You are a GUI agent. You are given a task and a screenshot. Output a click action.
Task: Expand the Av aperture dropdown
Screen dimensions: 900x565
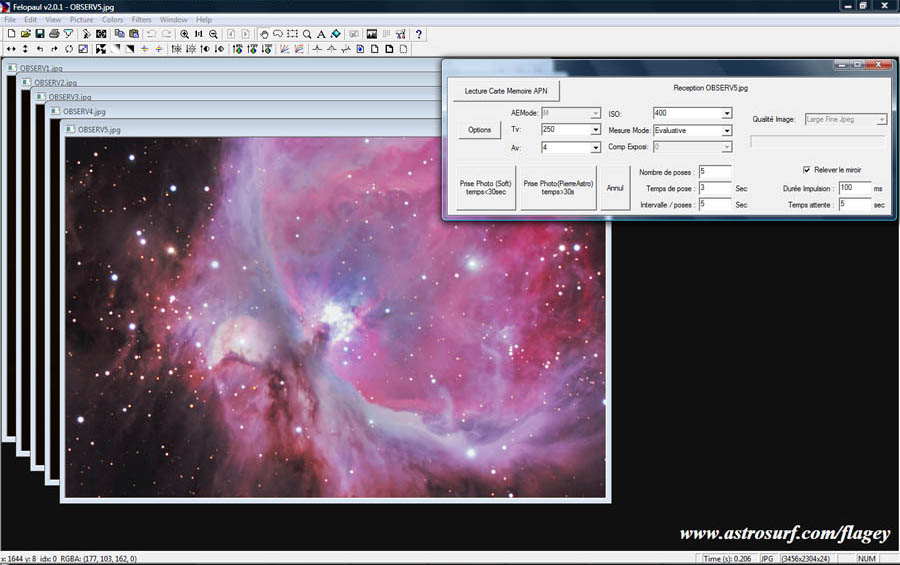click(595, 148)
